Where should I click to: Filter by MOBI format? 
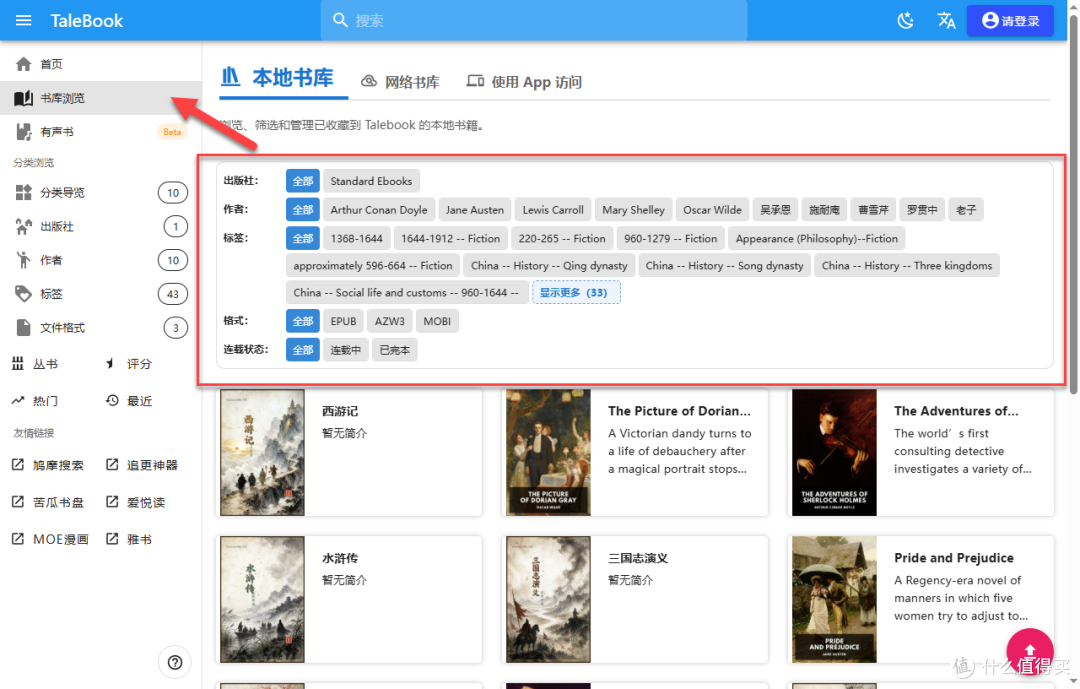click(437, 321)
